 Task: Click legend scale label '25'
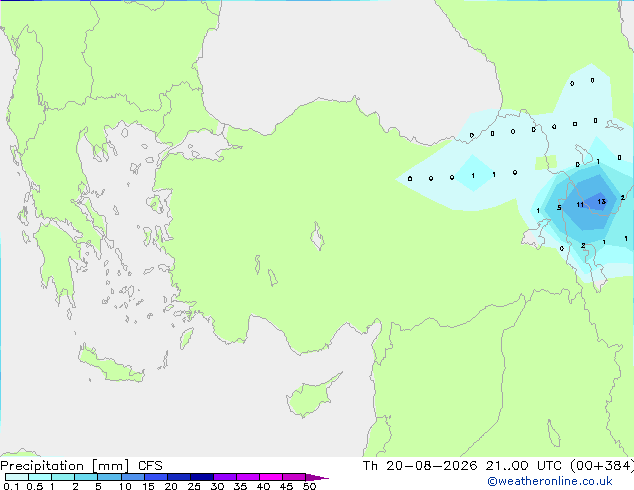pyautogui.click(x=194, y=486)
